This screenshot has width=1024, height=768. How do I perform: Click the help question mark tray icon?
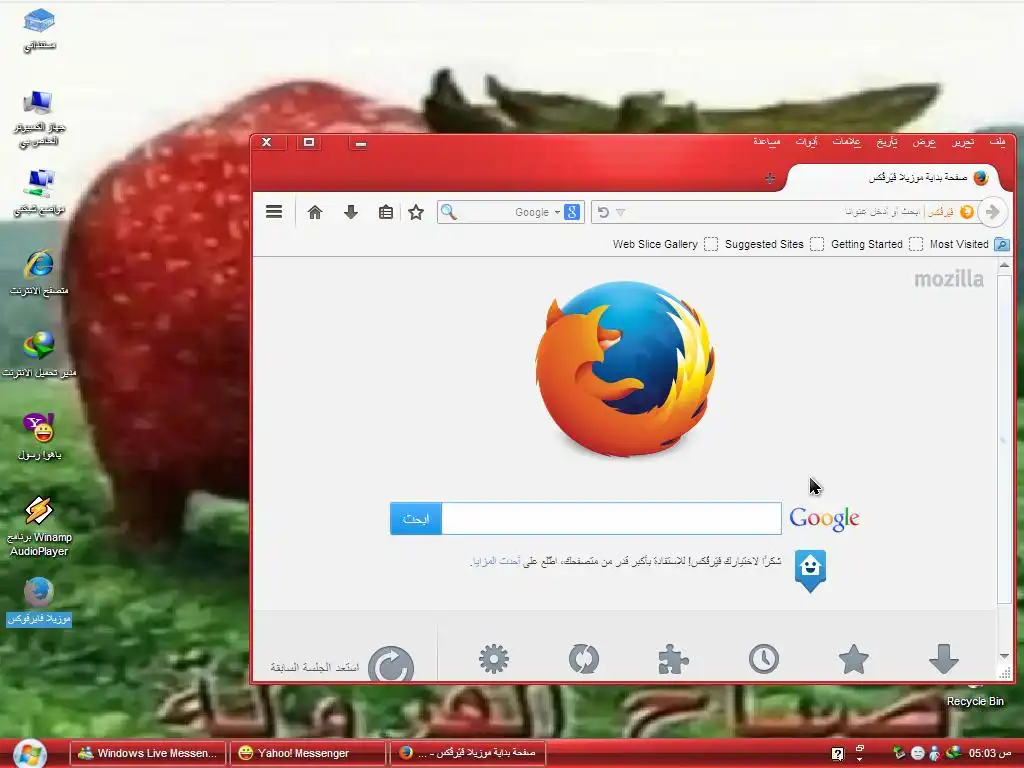[838, 754]
